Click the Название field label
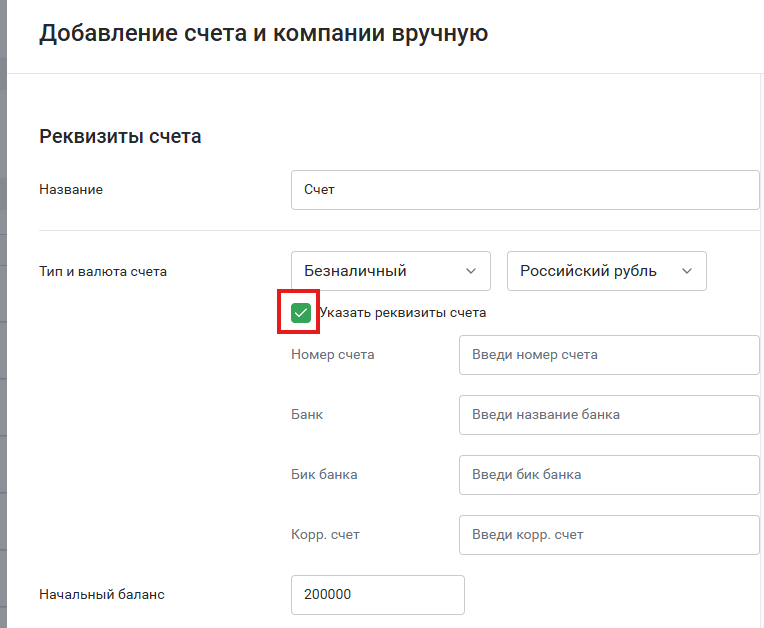This screenshot has height=628, width=764. click(71, 190)
